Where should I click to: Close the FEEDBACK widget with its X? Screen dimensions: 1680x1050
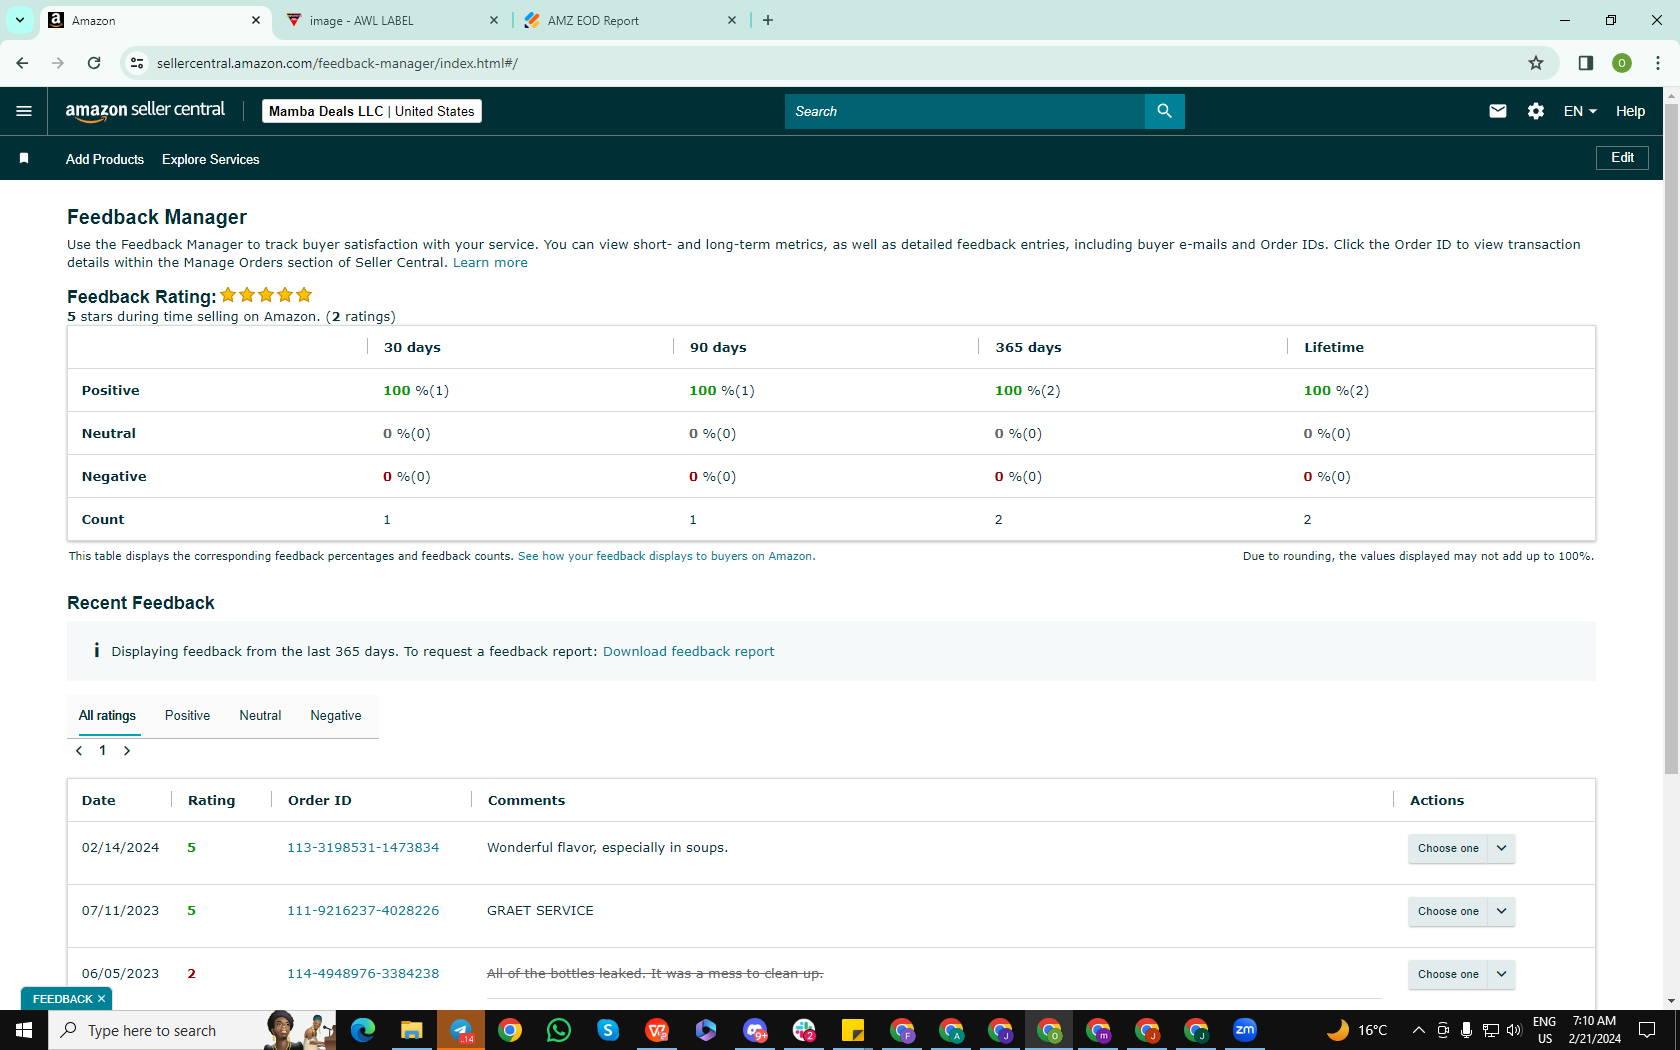(x=101, y=999)
